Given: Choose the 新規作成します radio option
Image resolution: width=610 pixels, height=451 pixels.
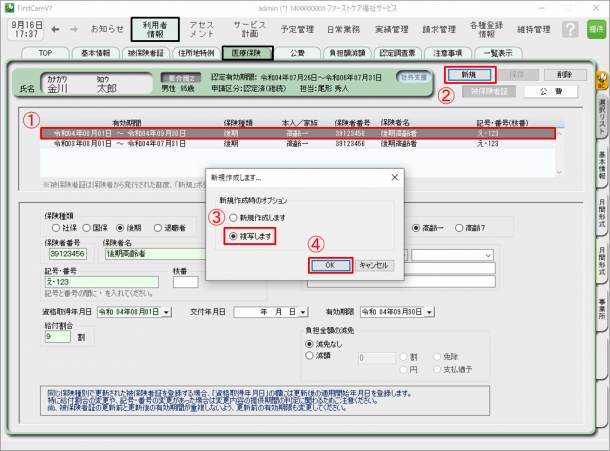Looking at the screenshot, I should click(x=234, y=217).
